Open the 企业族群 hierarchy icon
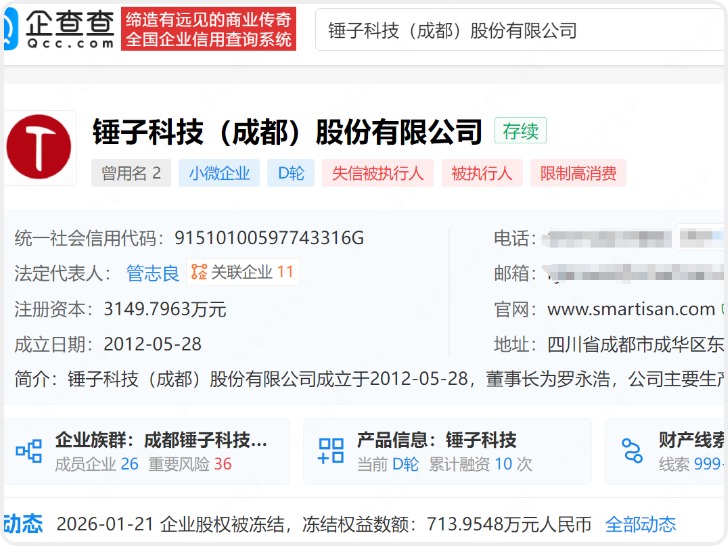This screenshot has height=548, width=728. 29,450
